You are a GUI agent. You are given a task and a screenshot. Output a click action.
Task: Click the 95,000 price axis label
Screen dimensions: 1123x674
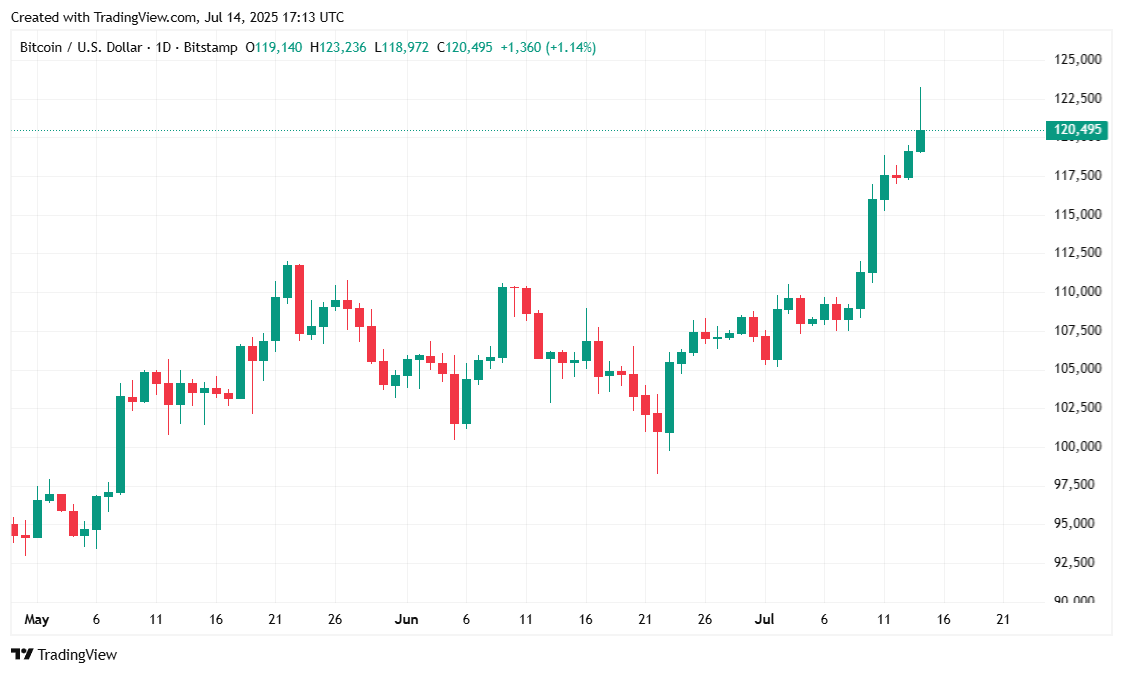coord(1078,523)
